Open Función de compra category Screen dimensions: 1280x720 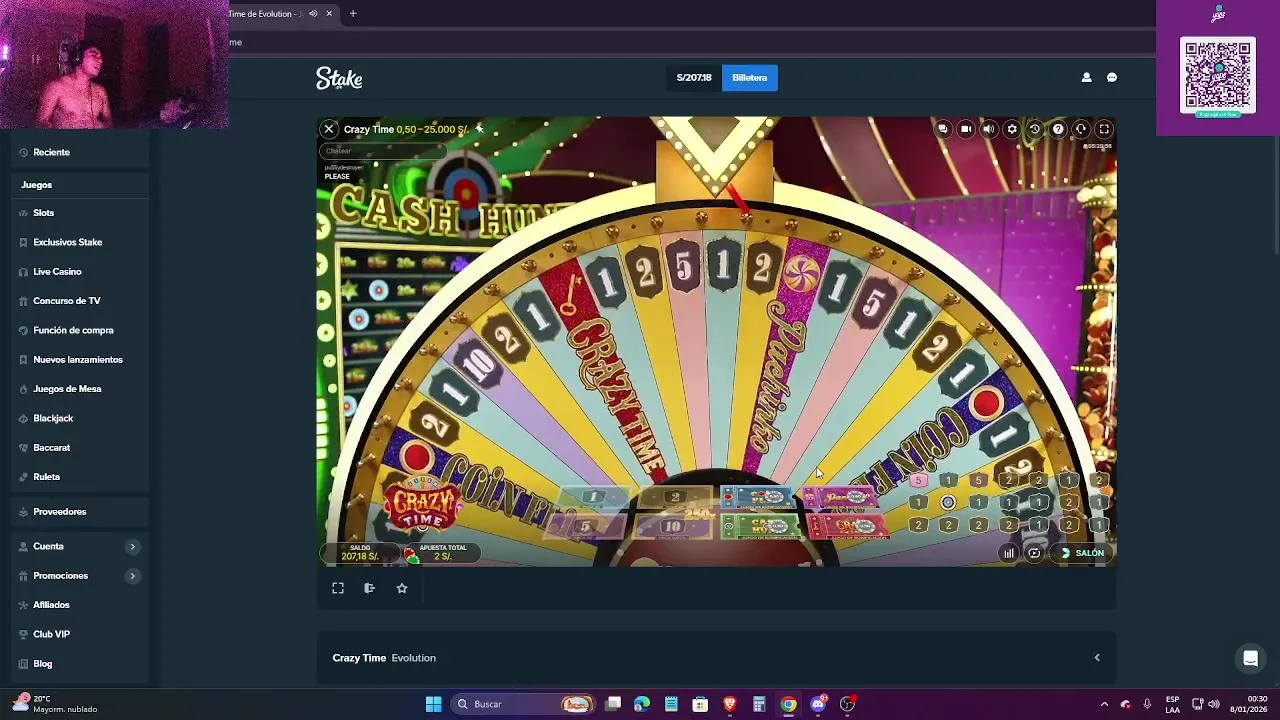(x=73, y=330)
